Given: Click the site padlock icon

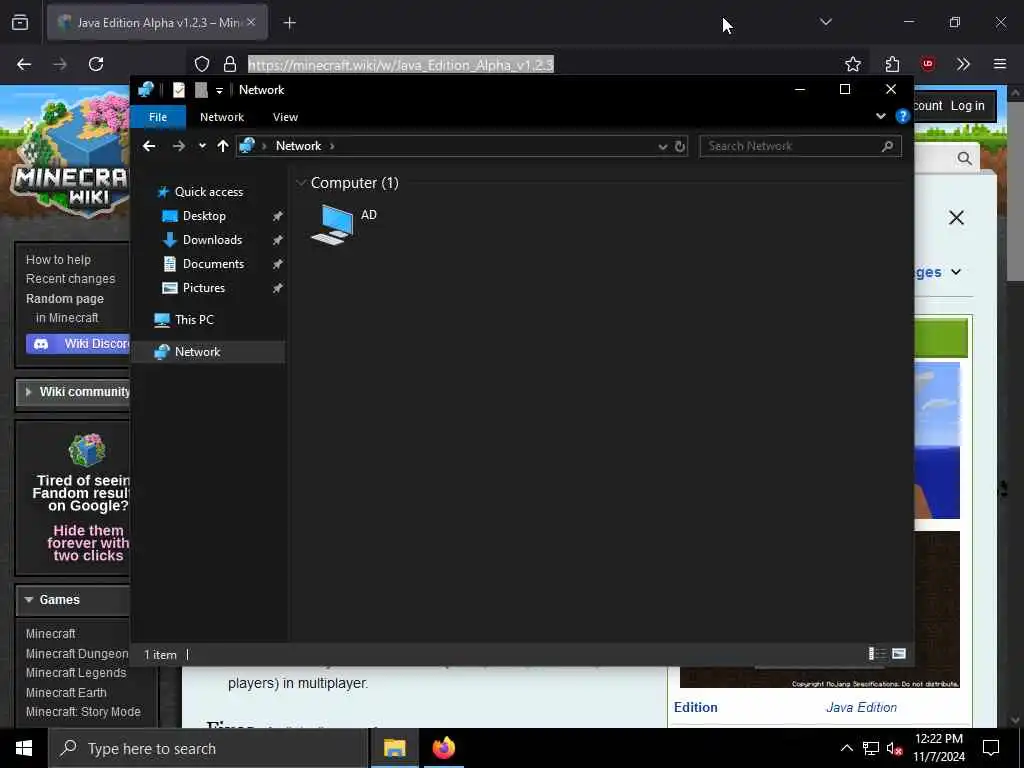Looking at the screenshot, I should click(x=229, y=64).
